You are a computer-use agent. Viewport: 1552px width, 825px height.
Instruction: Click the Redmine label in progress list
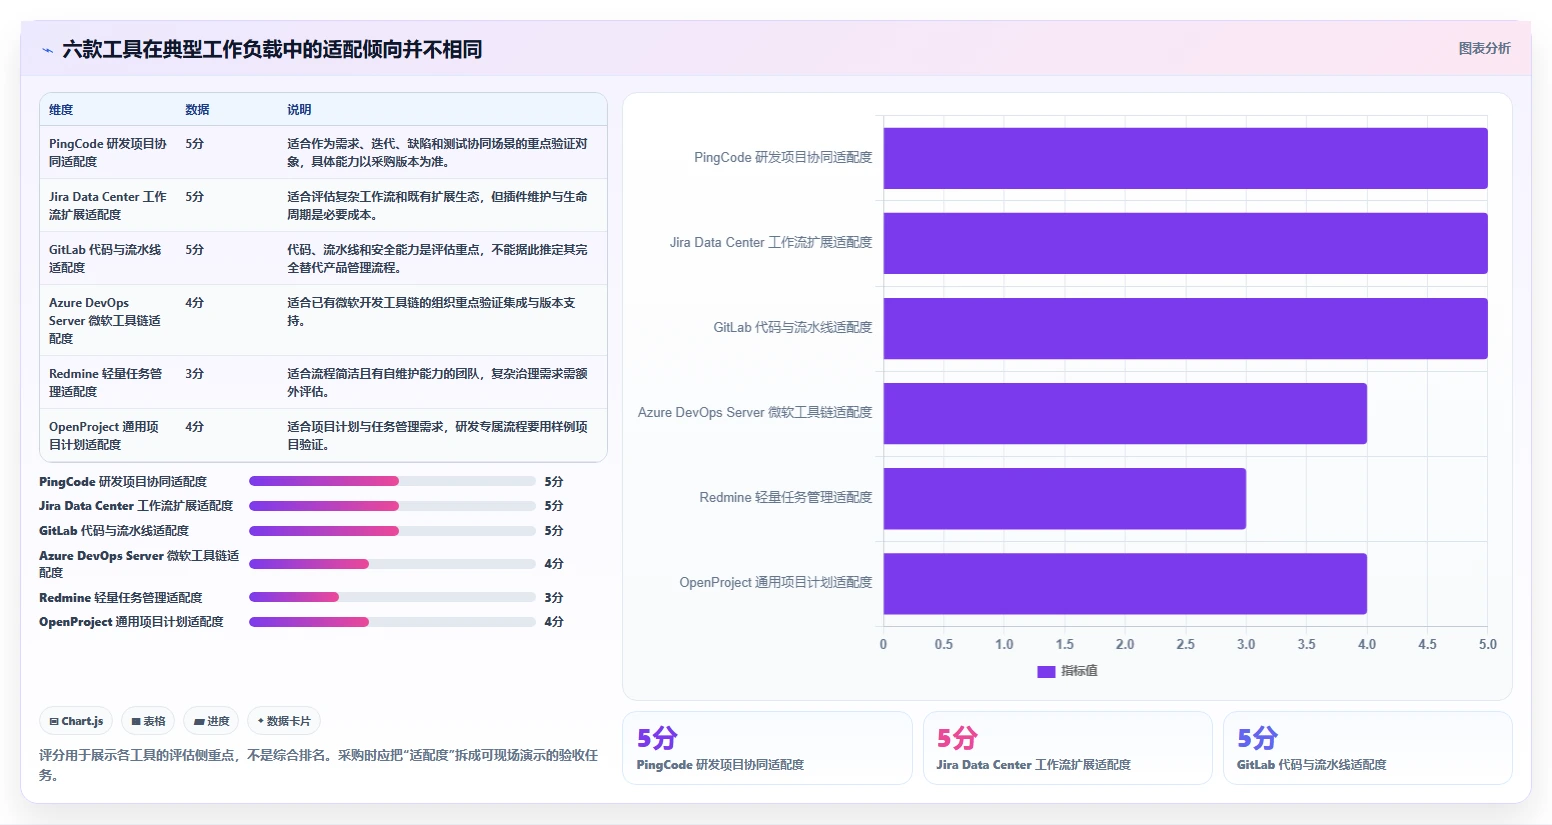[x=120, y=597]
